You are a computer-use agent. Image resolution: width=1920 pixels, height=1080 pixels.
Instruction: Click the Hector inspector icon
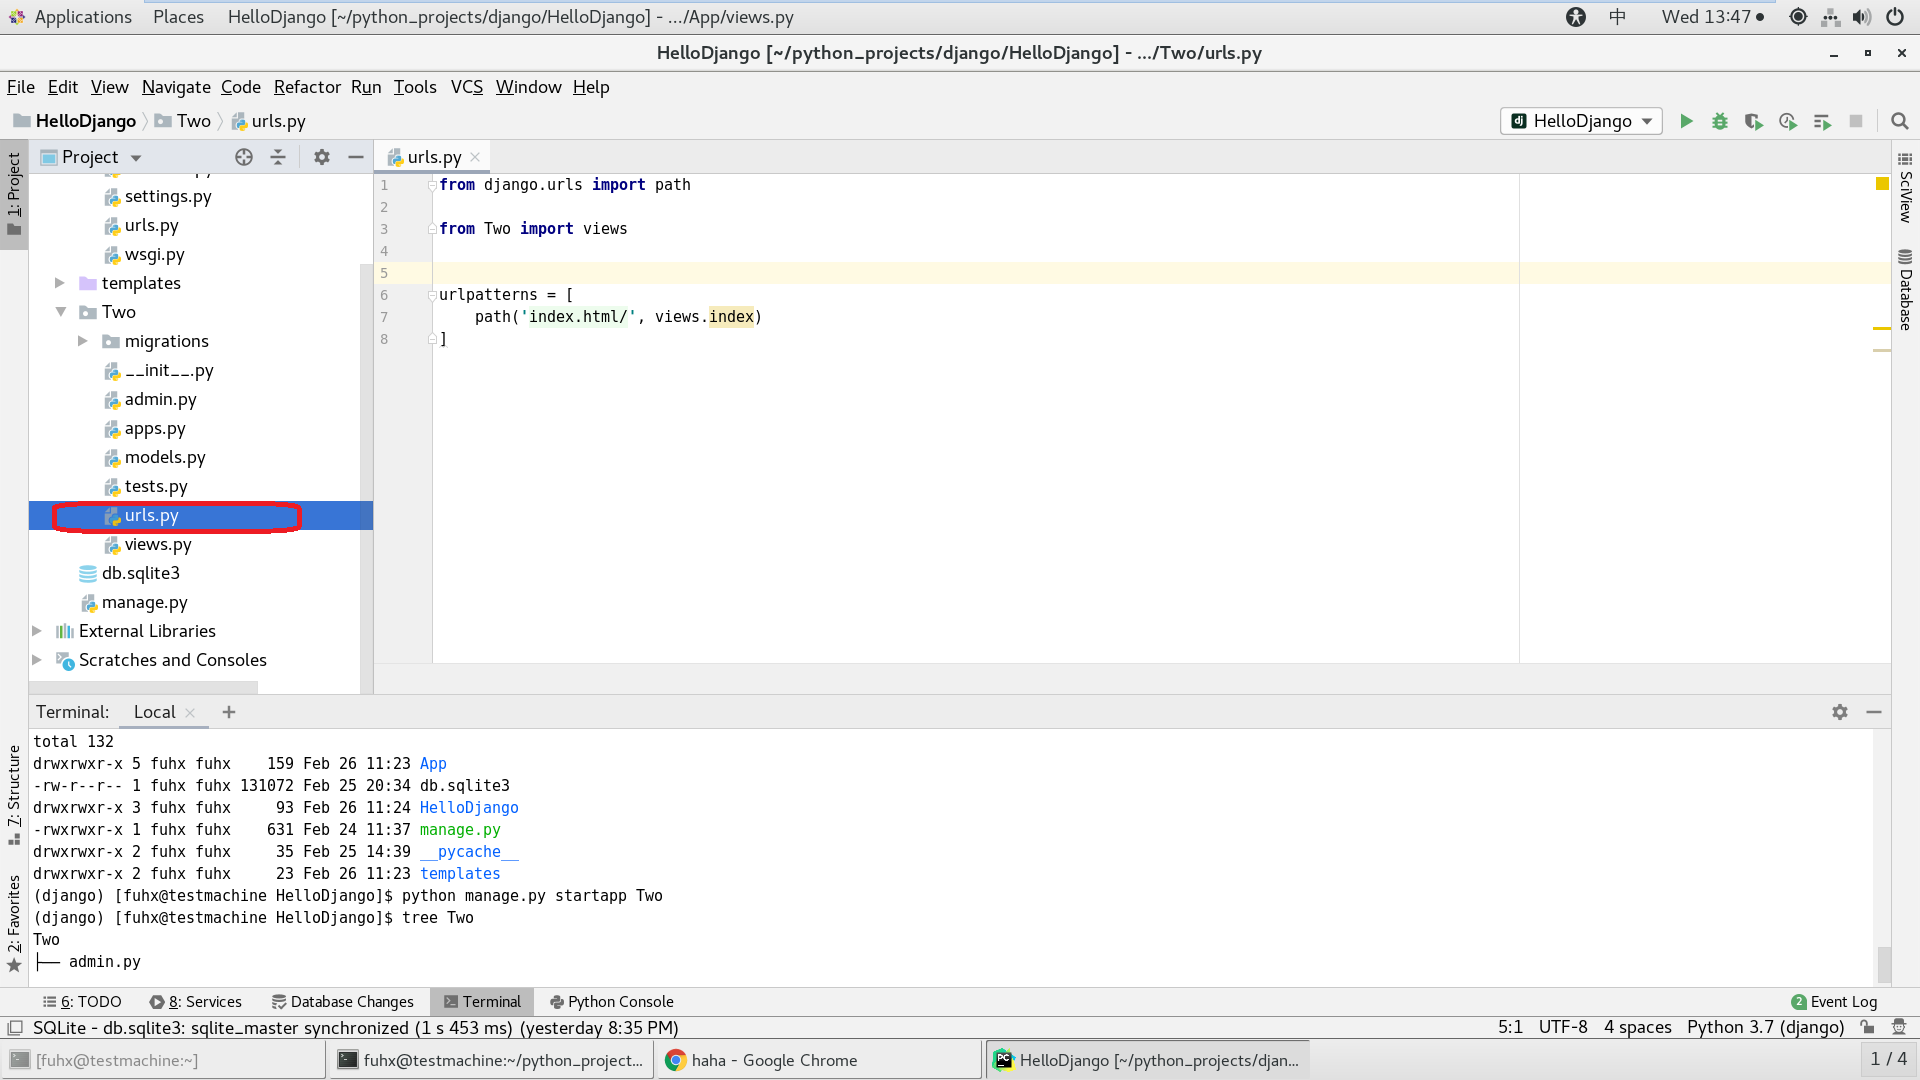click(1898, 1027)
